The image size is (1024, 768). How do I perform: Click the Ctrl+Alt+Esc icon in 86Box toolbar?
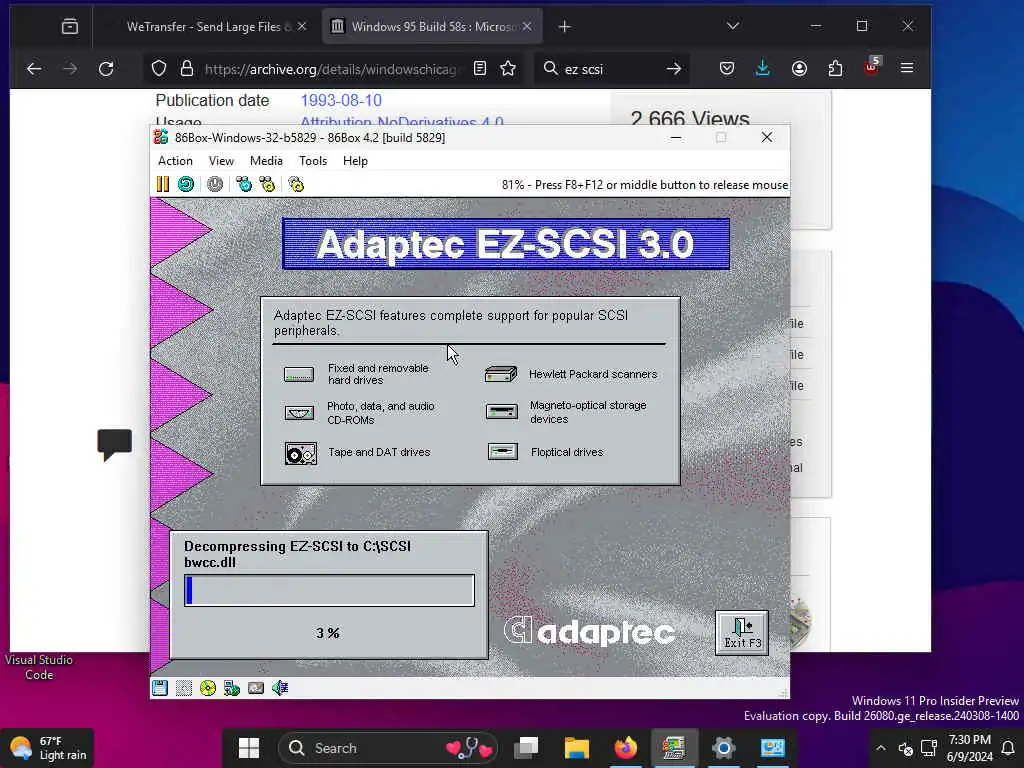pos(267,184)
